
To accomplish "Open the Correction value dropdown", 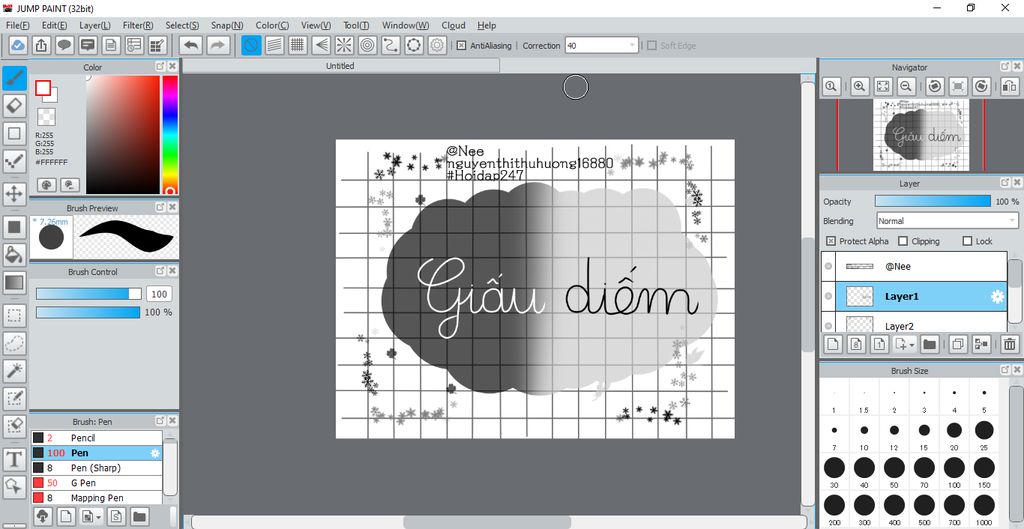I will (x=632, y=46).
